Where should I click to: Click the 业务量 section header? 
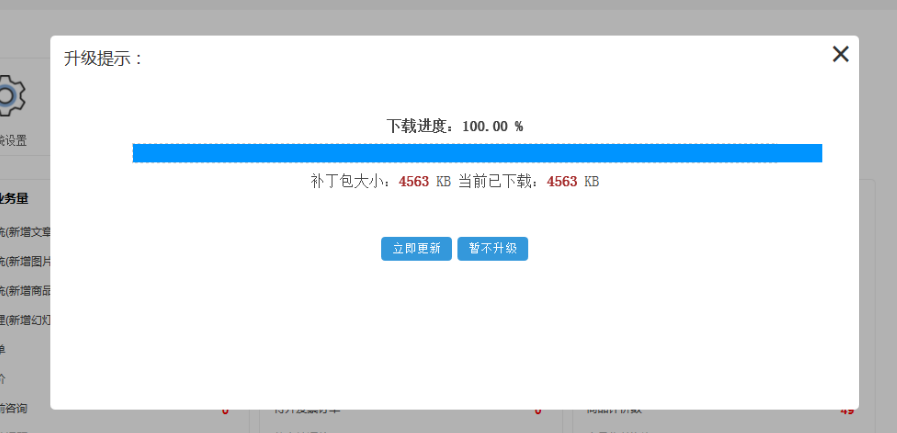coord(14,198)
